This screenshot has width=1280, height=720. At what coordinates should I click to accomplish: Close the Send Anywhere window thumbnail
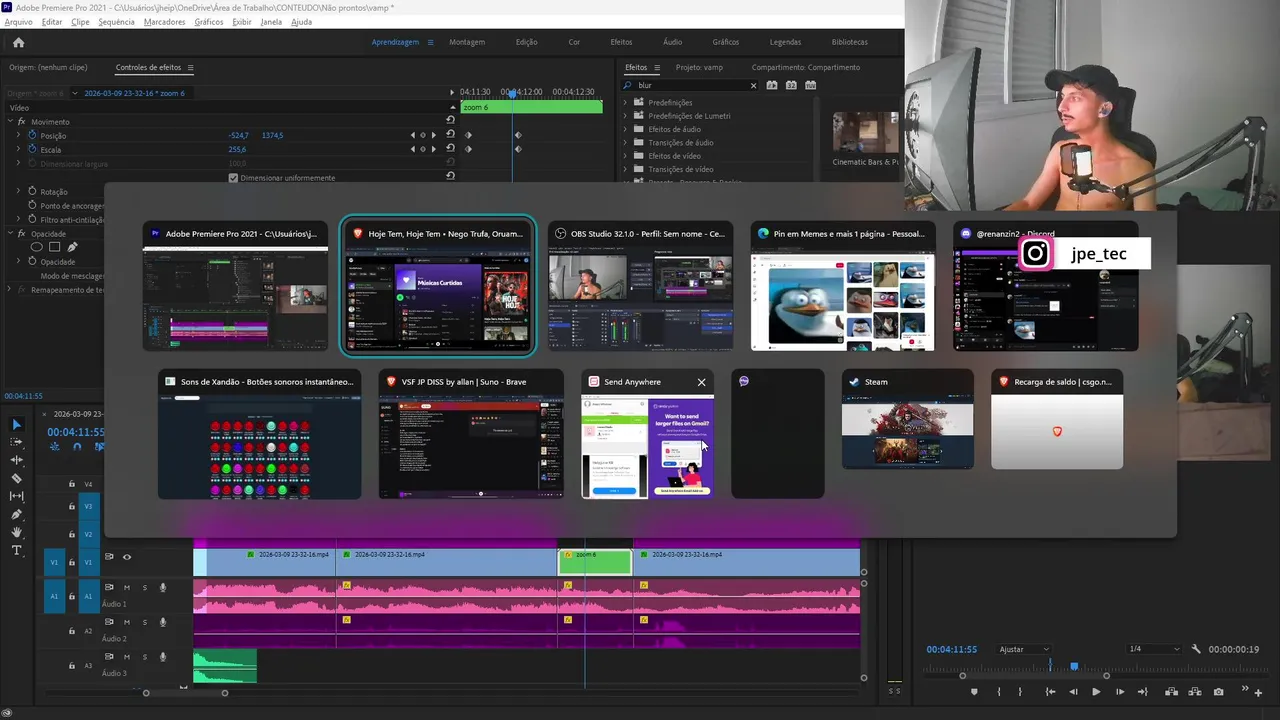click(701, 382)
